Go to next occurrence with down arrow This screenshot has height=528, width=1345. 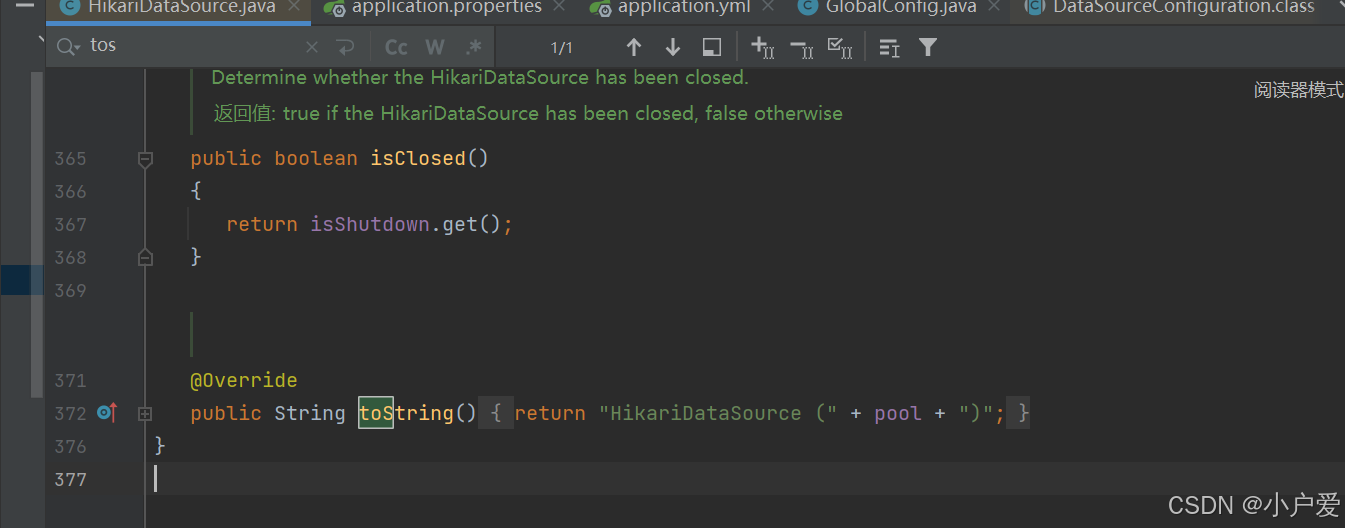point(673,47)
